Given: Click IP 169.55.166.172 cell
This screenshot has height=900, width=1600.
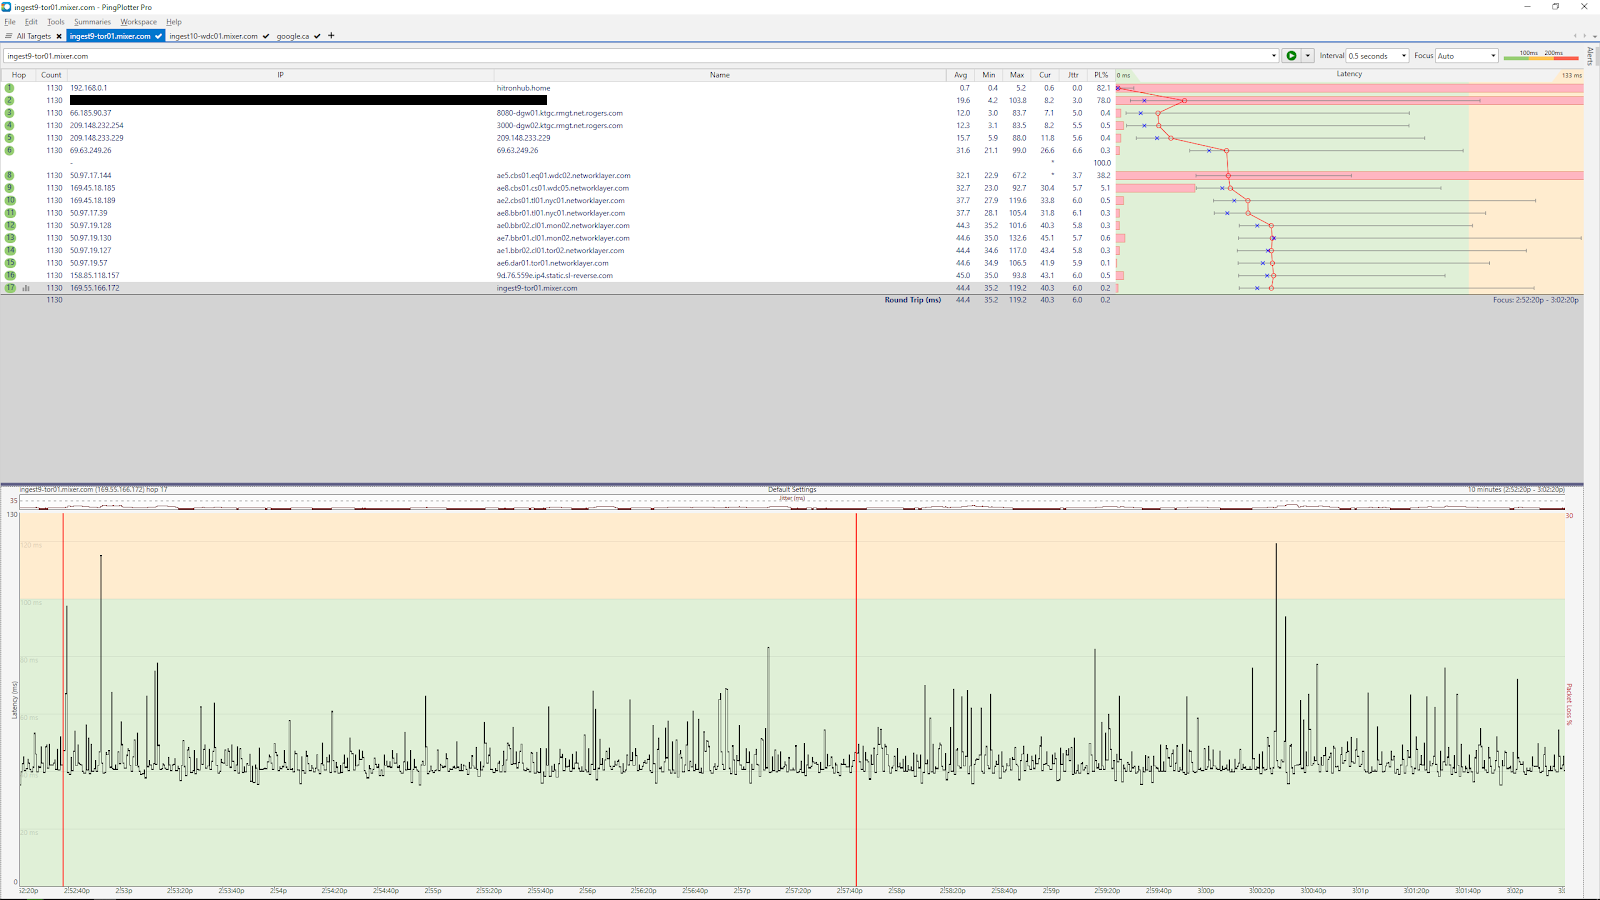Looking at the screenshot, I should click(x=94, y=288).
